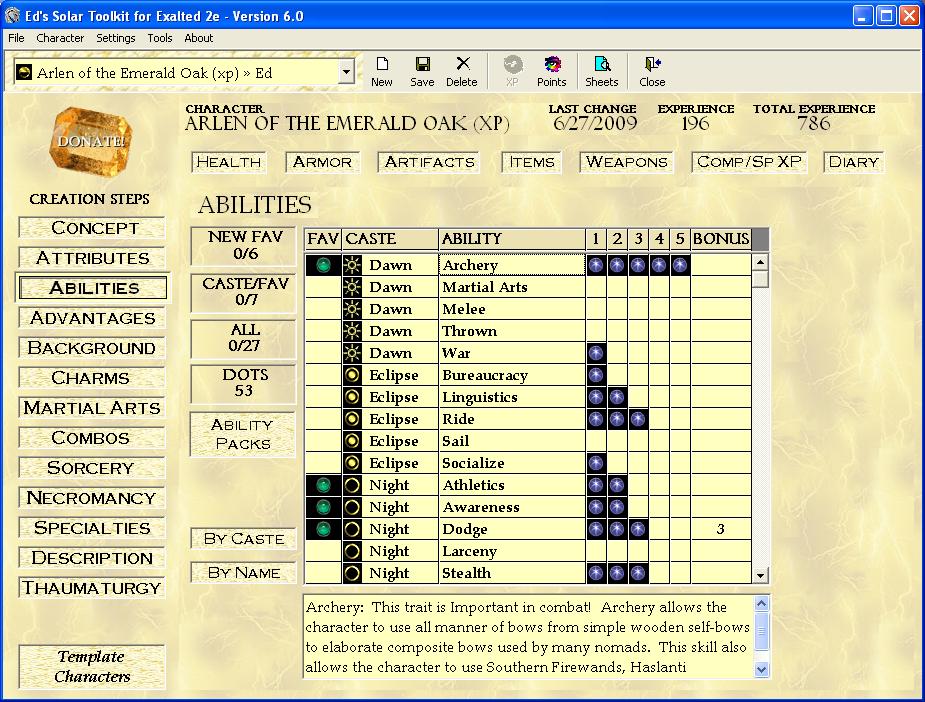Delete the current character via toolbar
Viewport: 925px width, 702px height.
(x=461, y=72)
